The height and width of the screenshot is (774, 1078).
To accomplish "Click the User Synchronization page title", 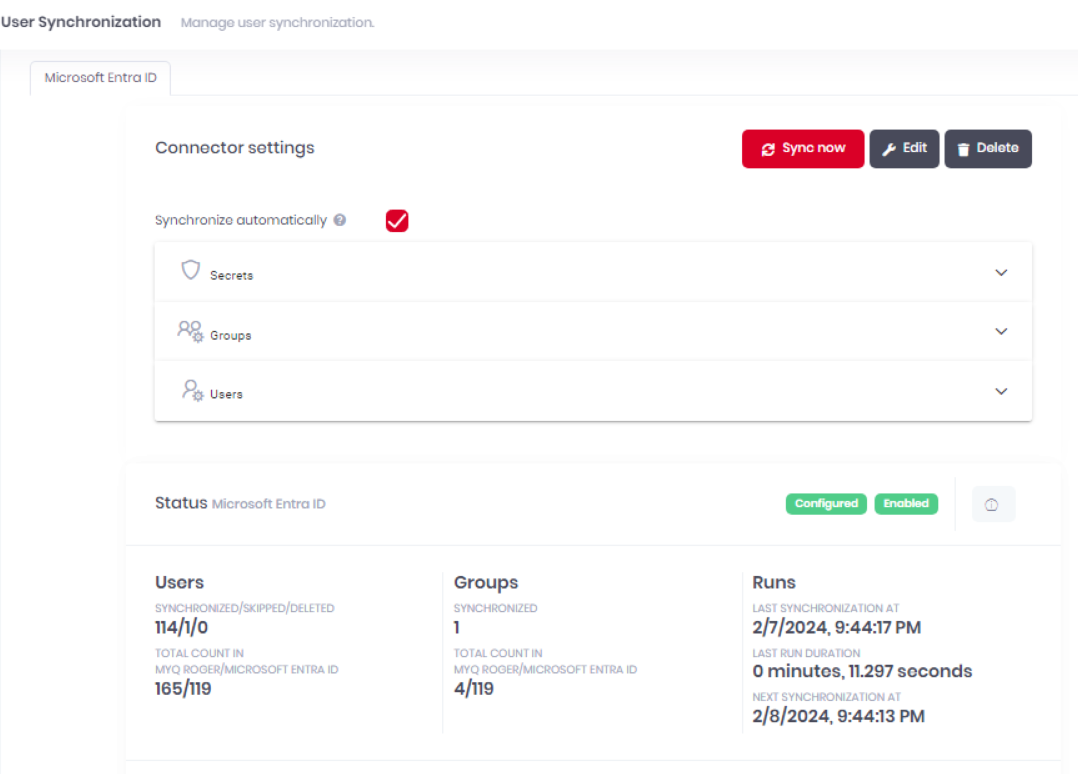I will point(80,22).
